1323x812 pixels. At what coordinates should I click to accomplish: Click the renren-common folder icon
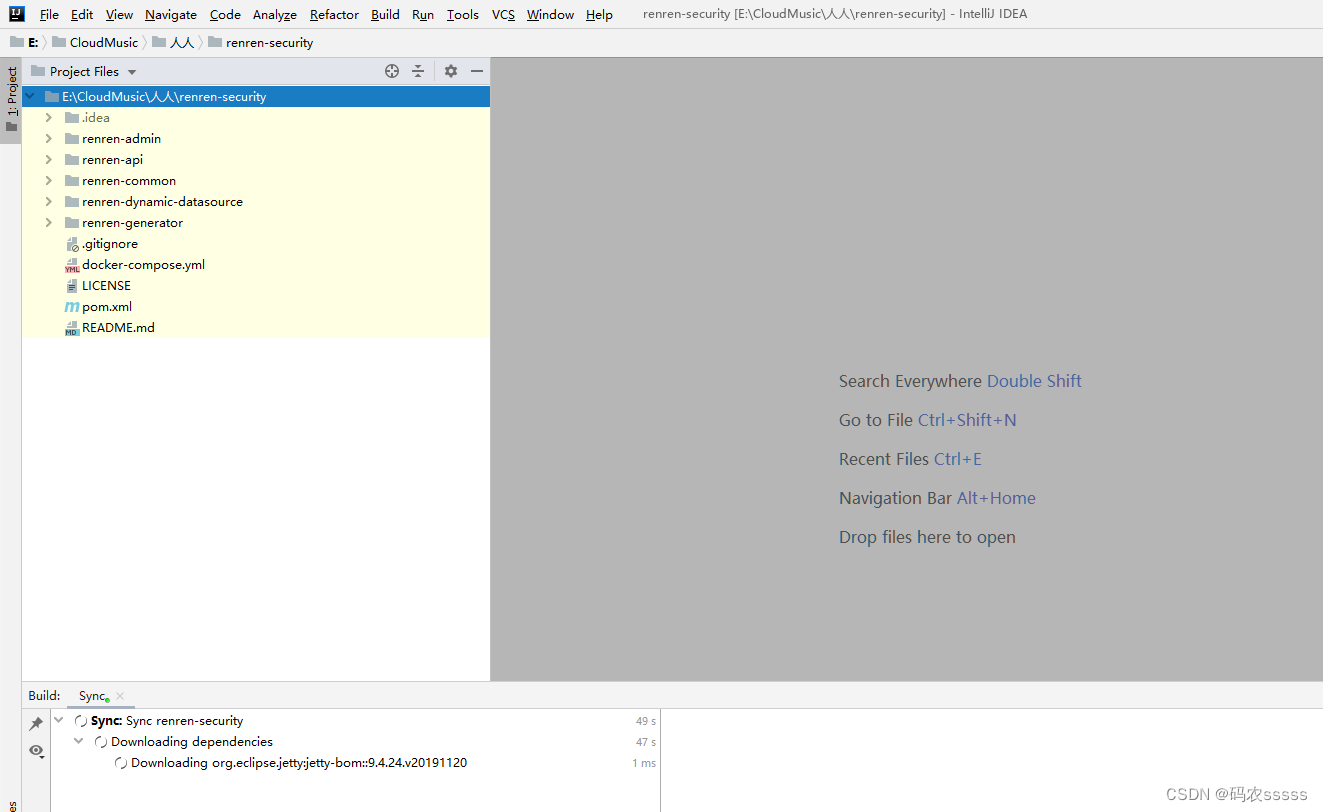click(72, 181)
